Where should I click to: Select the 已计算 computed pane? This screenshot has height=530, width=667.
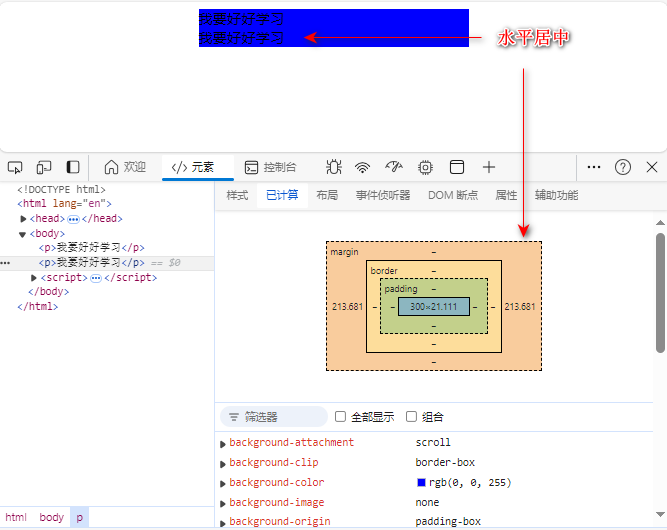click(282, 195)
